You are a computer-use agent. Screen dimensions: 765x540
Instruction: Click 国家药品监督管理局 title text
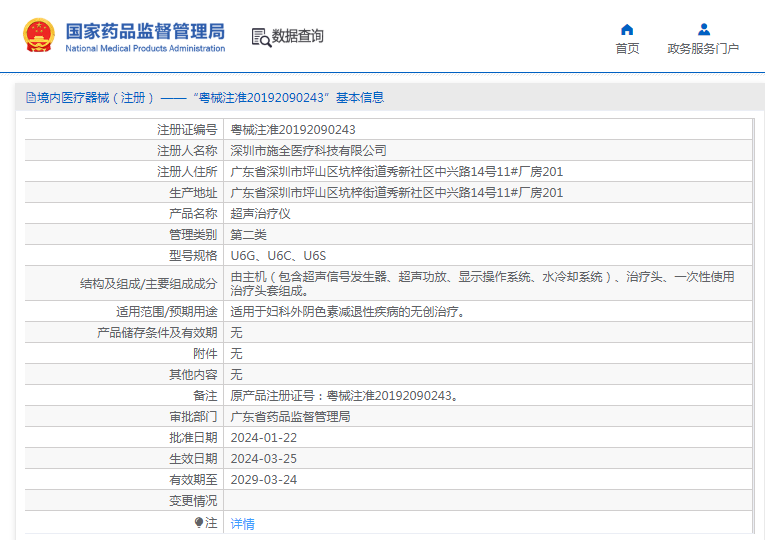[x=145, y=31]
